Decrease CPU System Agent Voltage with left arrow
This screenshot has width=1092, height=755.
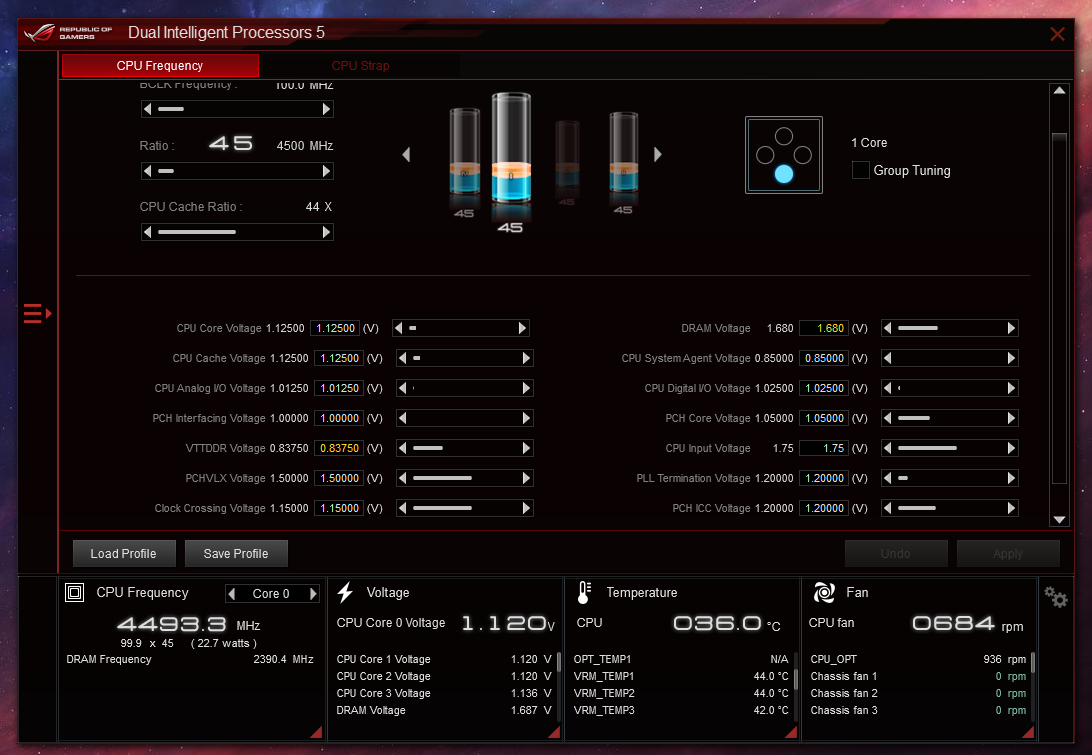pyautogui.click(x=887, y=358)
